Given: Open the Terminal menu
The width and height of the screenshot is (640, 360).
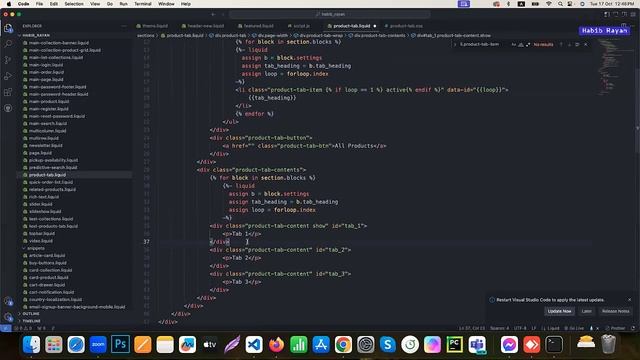Looking at the screenshot, I should point(143,4).
